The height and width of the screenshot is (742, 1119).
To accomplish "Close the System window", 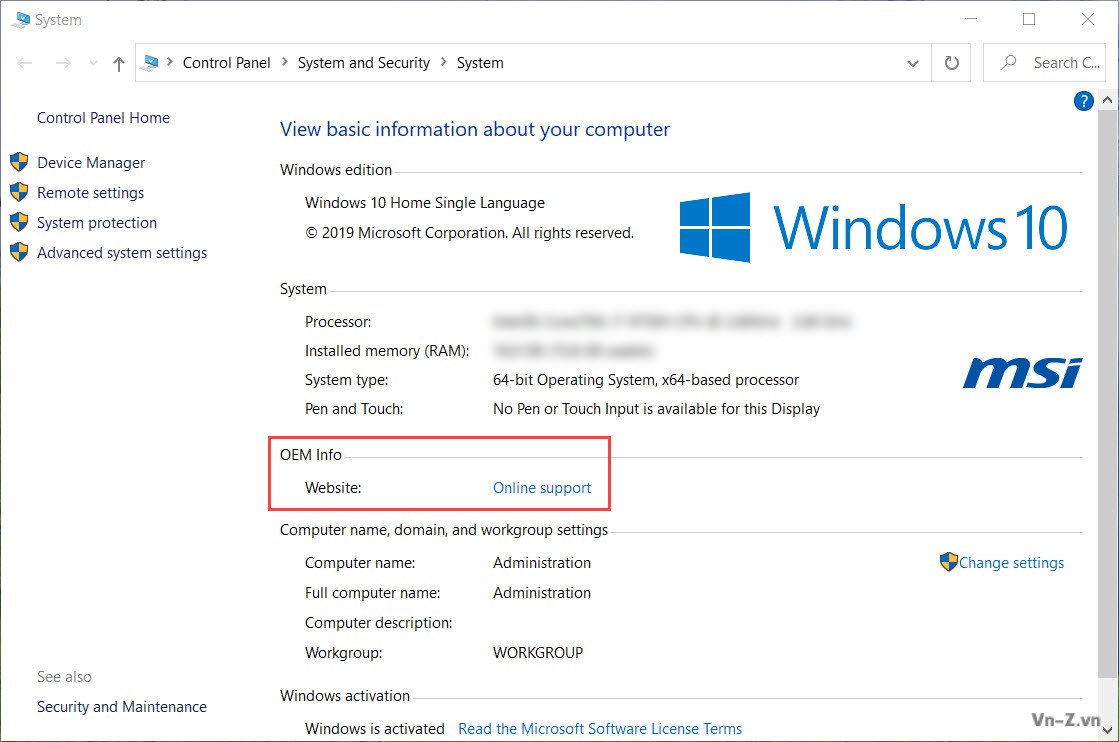I will (1088, 19).
